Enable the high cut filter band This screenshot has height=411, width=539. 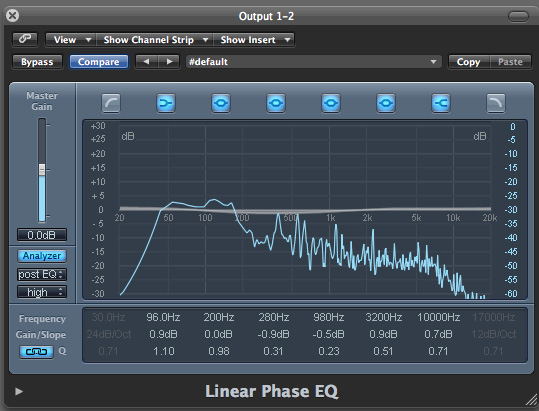tap(496, 103)
